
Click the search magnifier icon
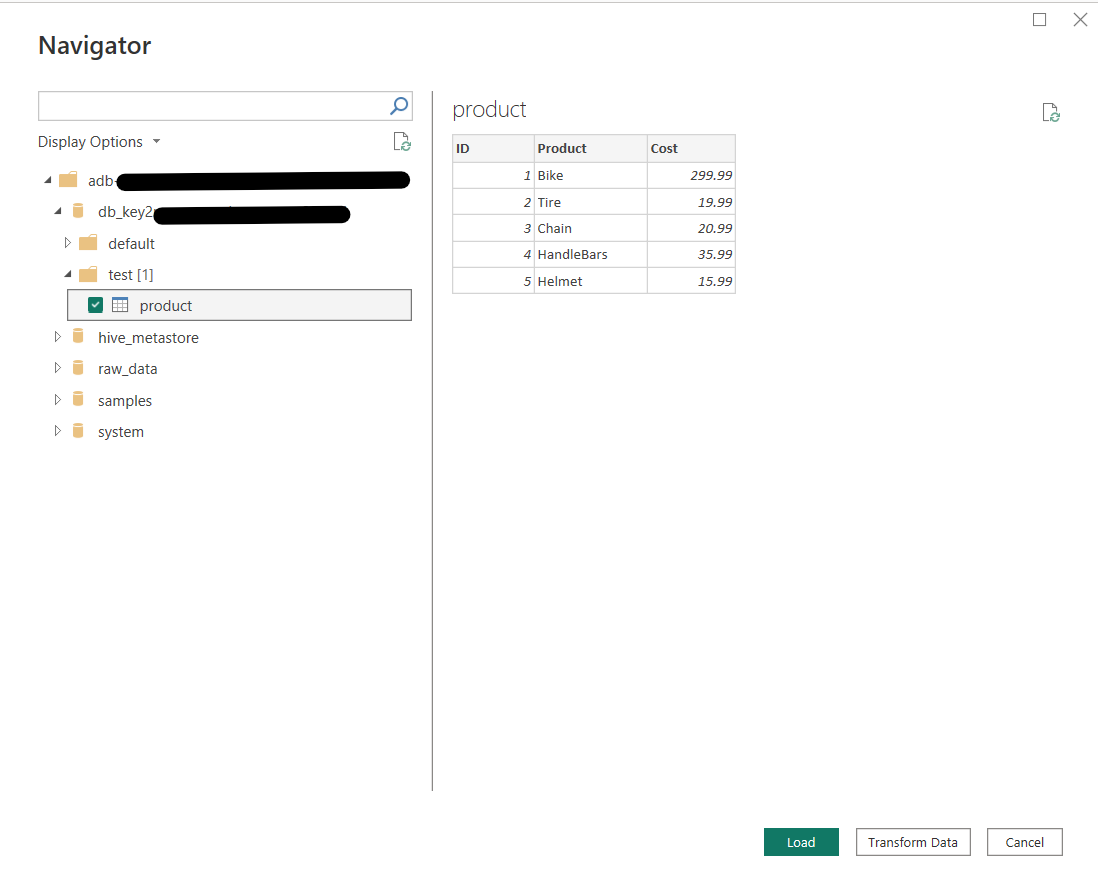pos(399,106)
